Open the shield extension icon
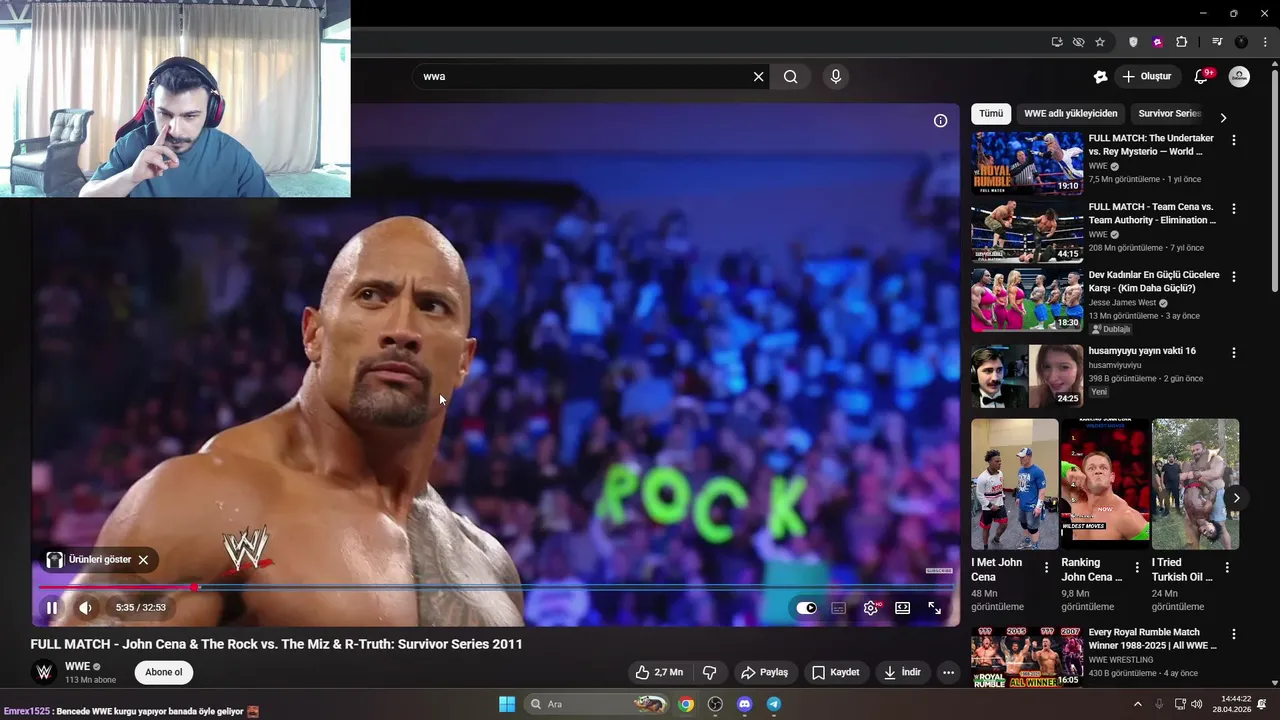Viewport: 1280px width, 720px height. (x=1133, y=42)
